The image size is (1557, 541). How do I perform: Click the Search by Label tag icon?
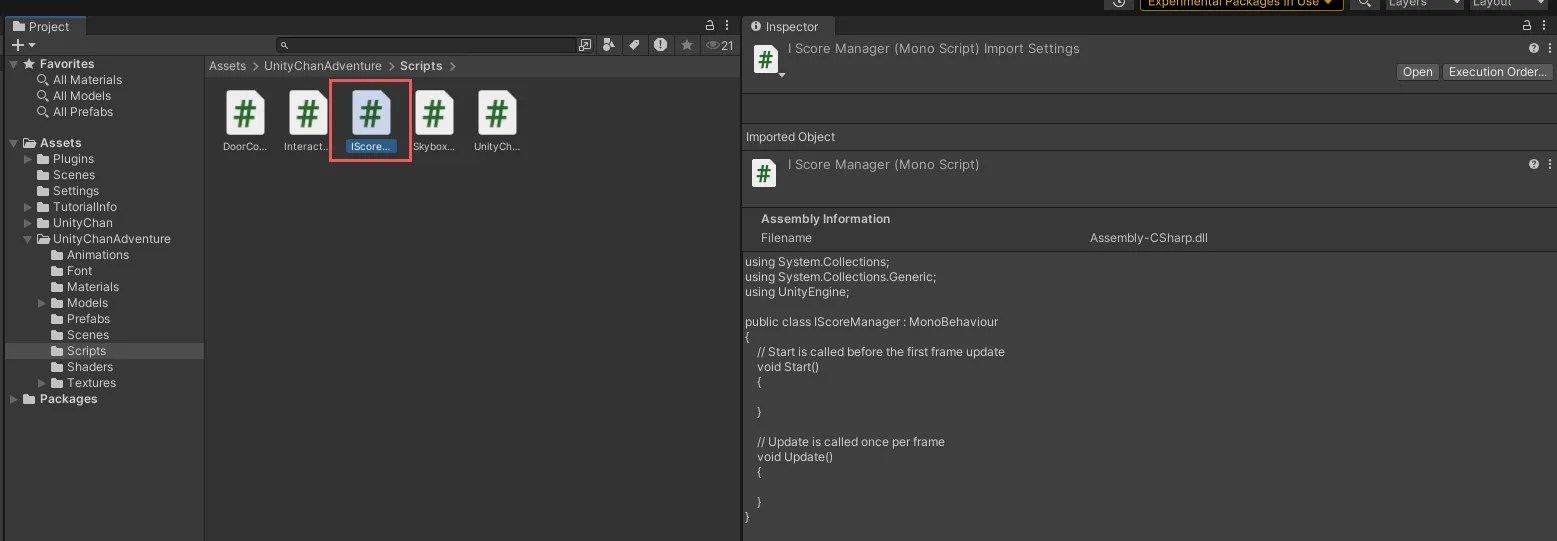point(634,45)
